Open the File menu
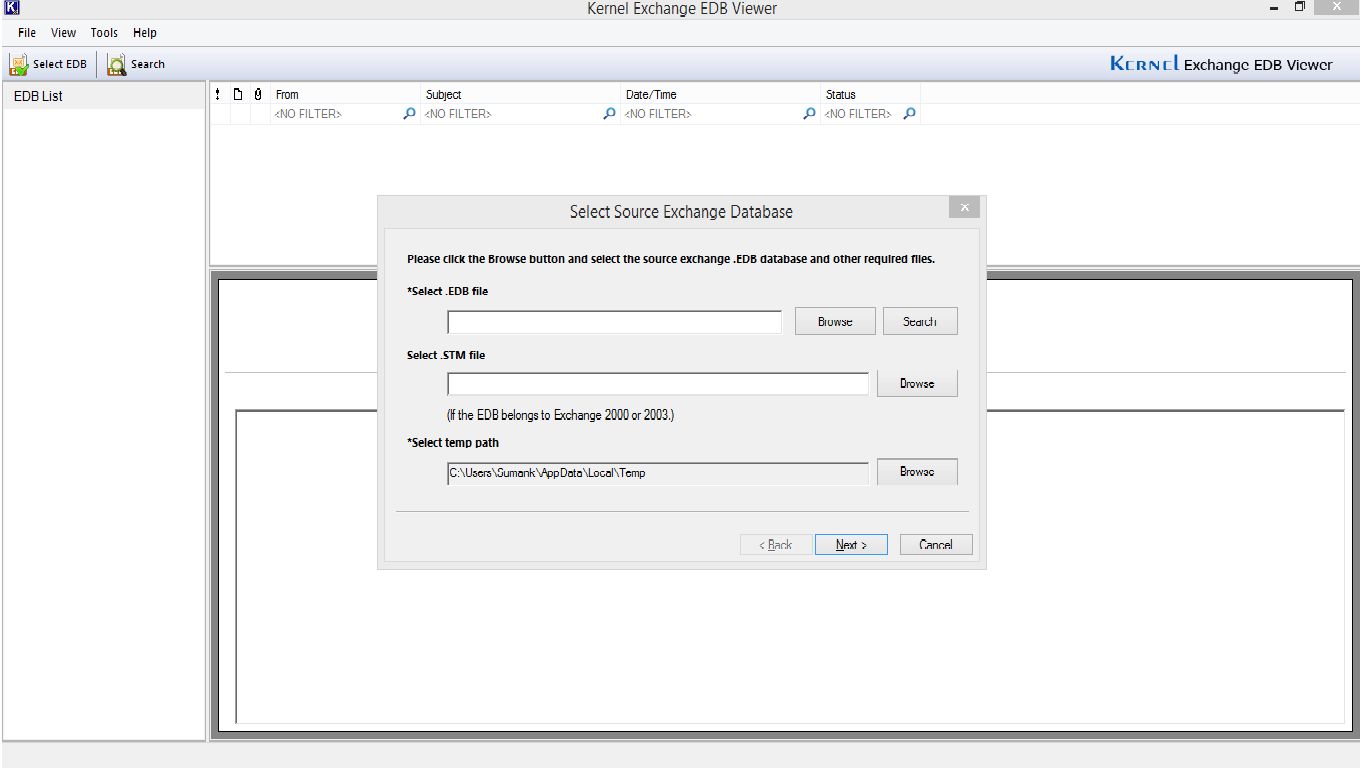The height and width of the screenshot is (768, 1360). [27, 33]
